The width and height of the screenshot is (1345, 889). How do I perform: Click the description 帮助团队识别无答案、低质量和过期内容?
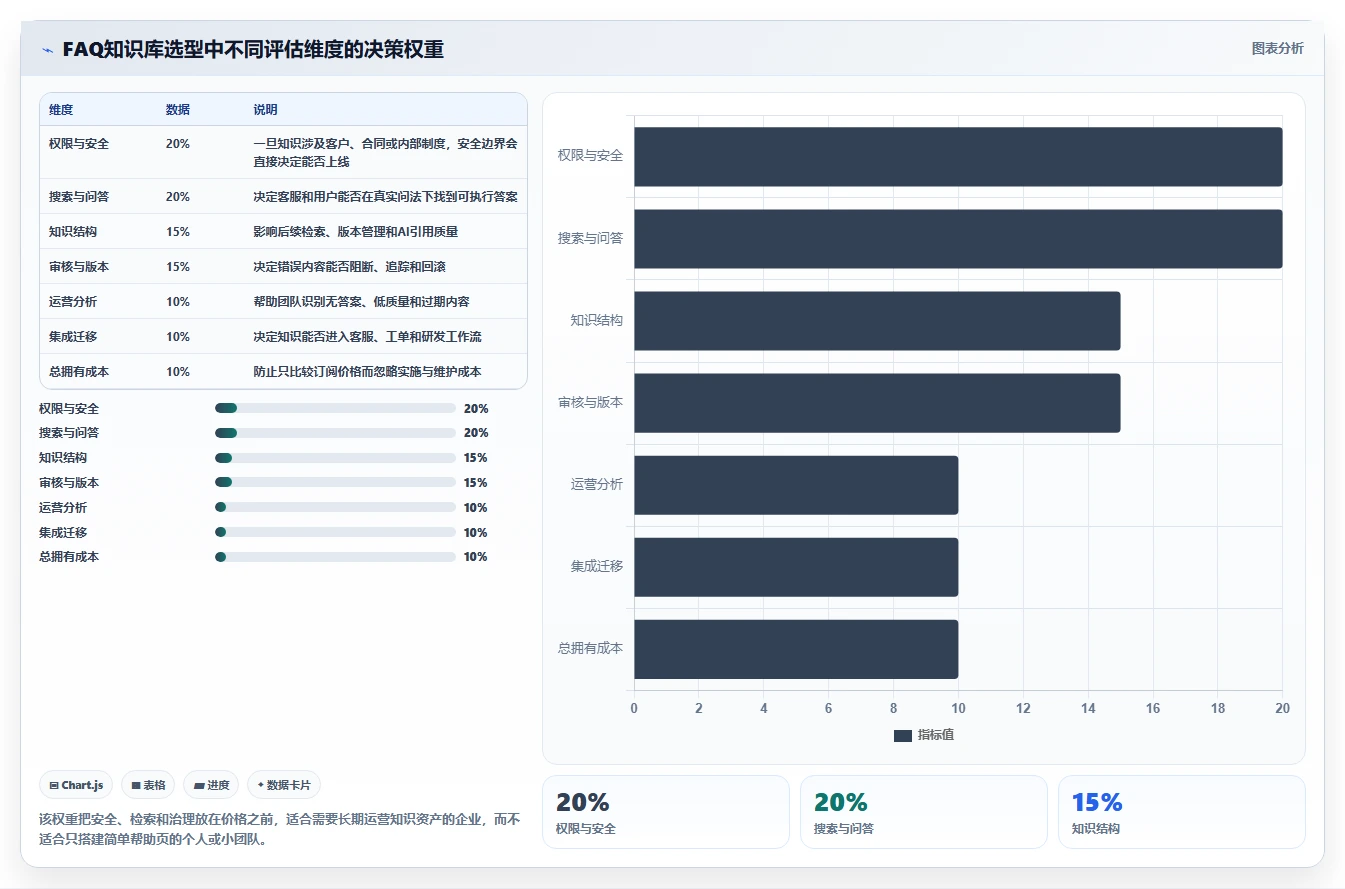pos(361,301)
